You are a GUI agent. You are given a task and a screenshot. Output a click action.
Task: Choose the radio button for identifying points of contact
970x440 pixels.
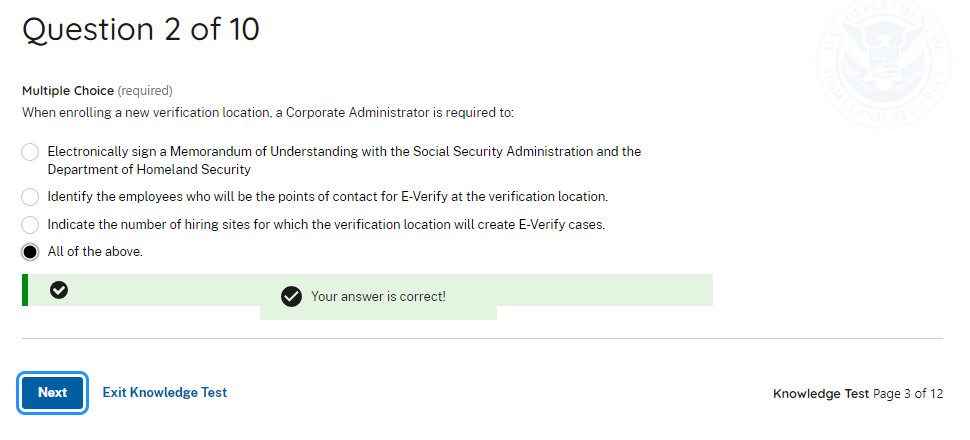(x=30, y=197)
